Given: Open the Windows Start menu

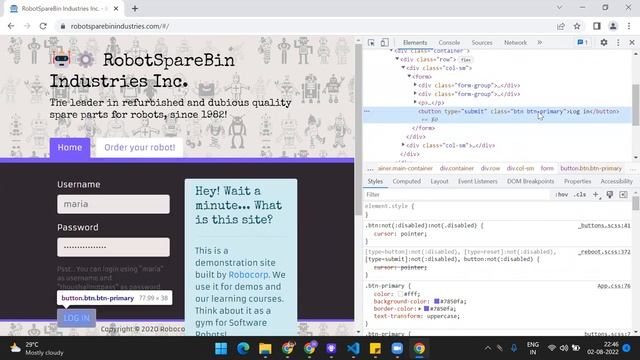Looking at the screenshot, I should tap(221, 349).
